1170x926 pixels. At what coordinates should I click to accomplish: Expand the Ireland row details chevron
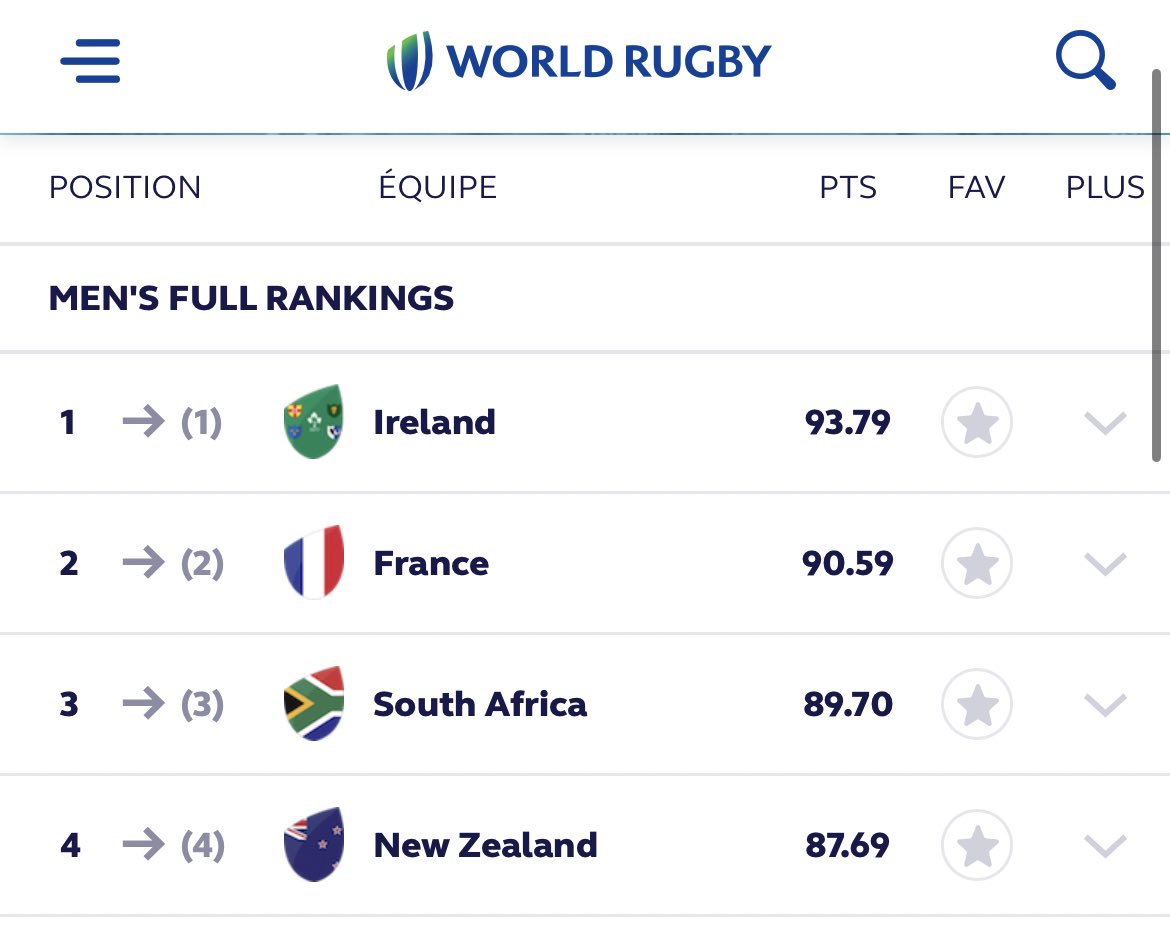tap(1105, 423)
